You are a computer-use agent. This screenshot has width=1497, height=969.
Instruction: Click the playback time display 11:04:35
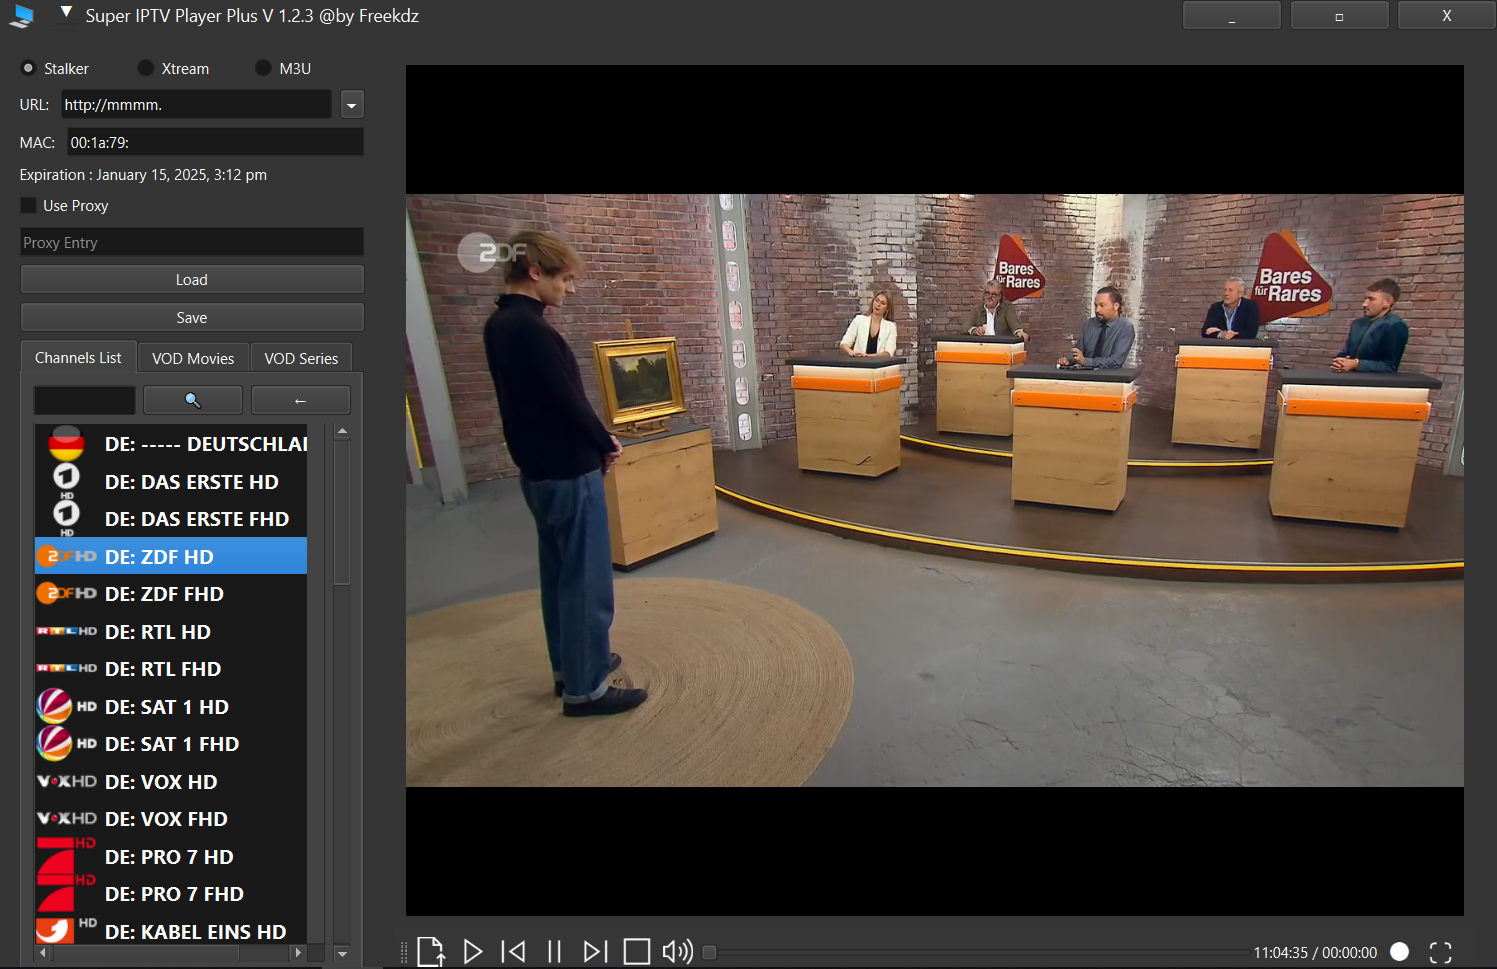[1280, 952]
